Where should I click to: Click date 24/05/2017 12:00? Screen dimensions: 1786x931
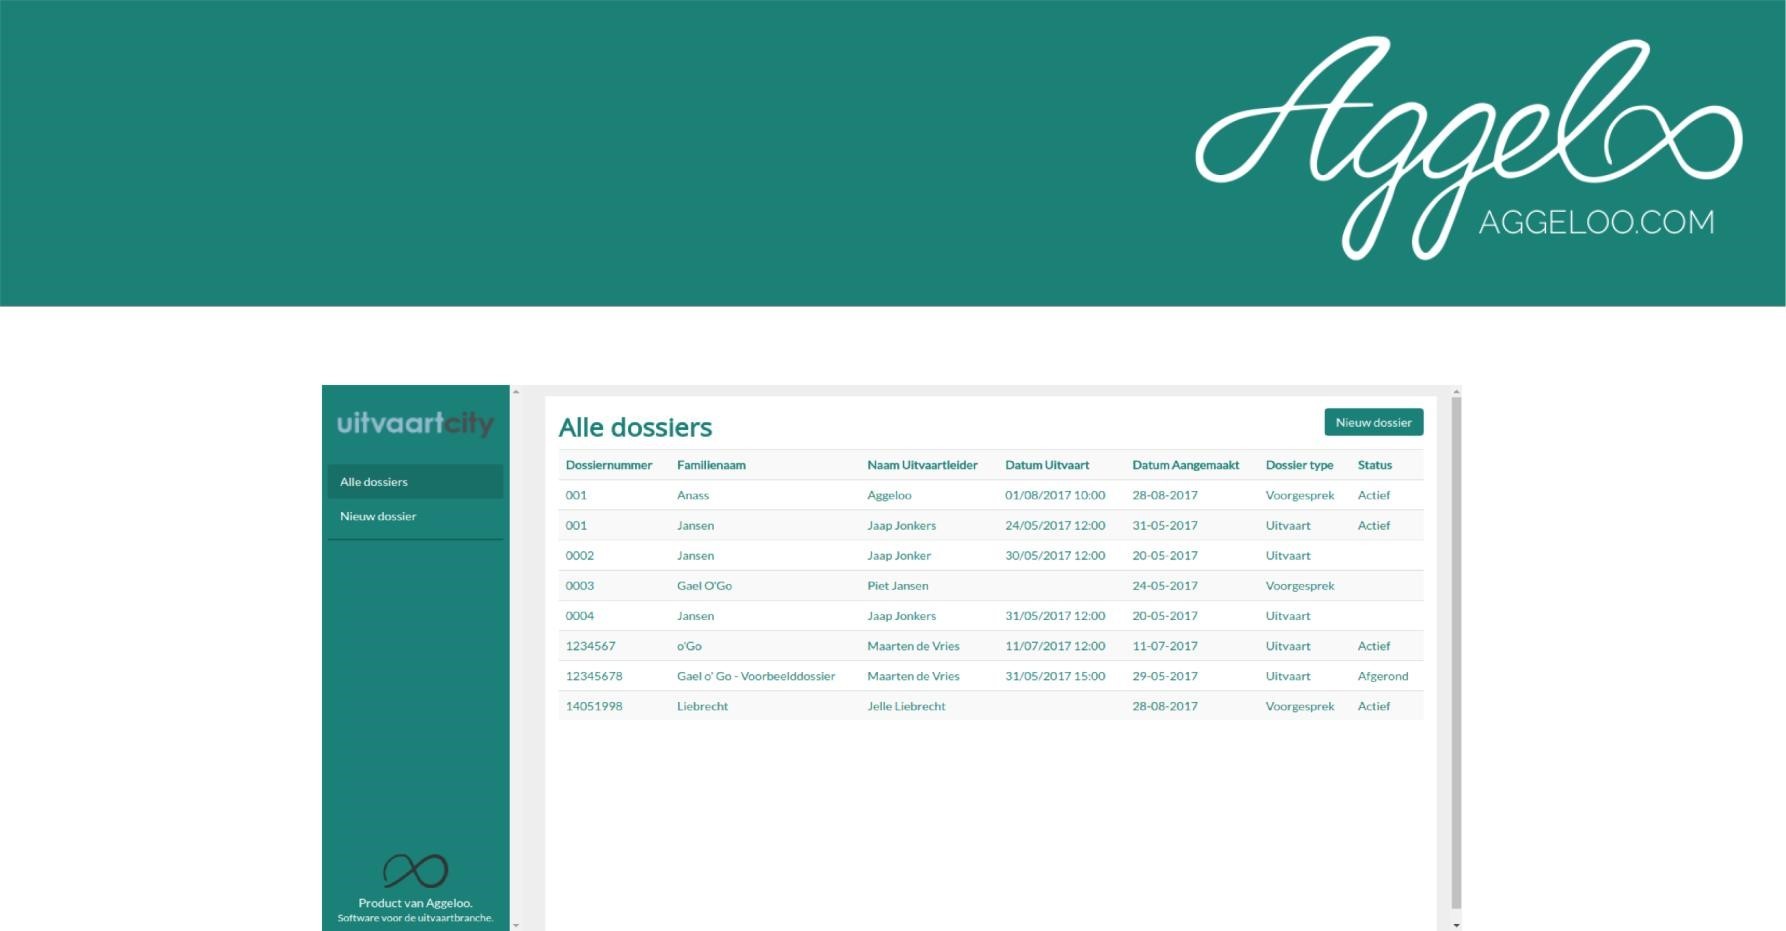click(x=1055, y=525)
